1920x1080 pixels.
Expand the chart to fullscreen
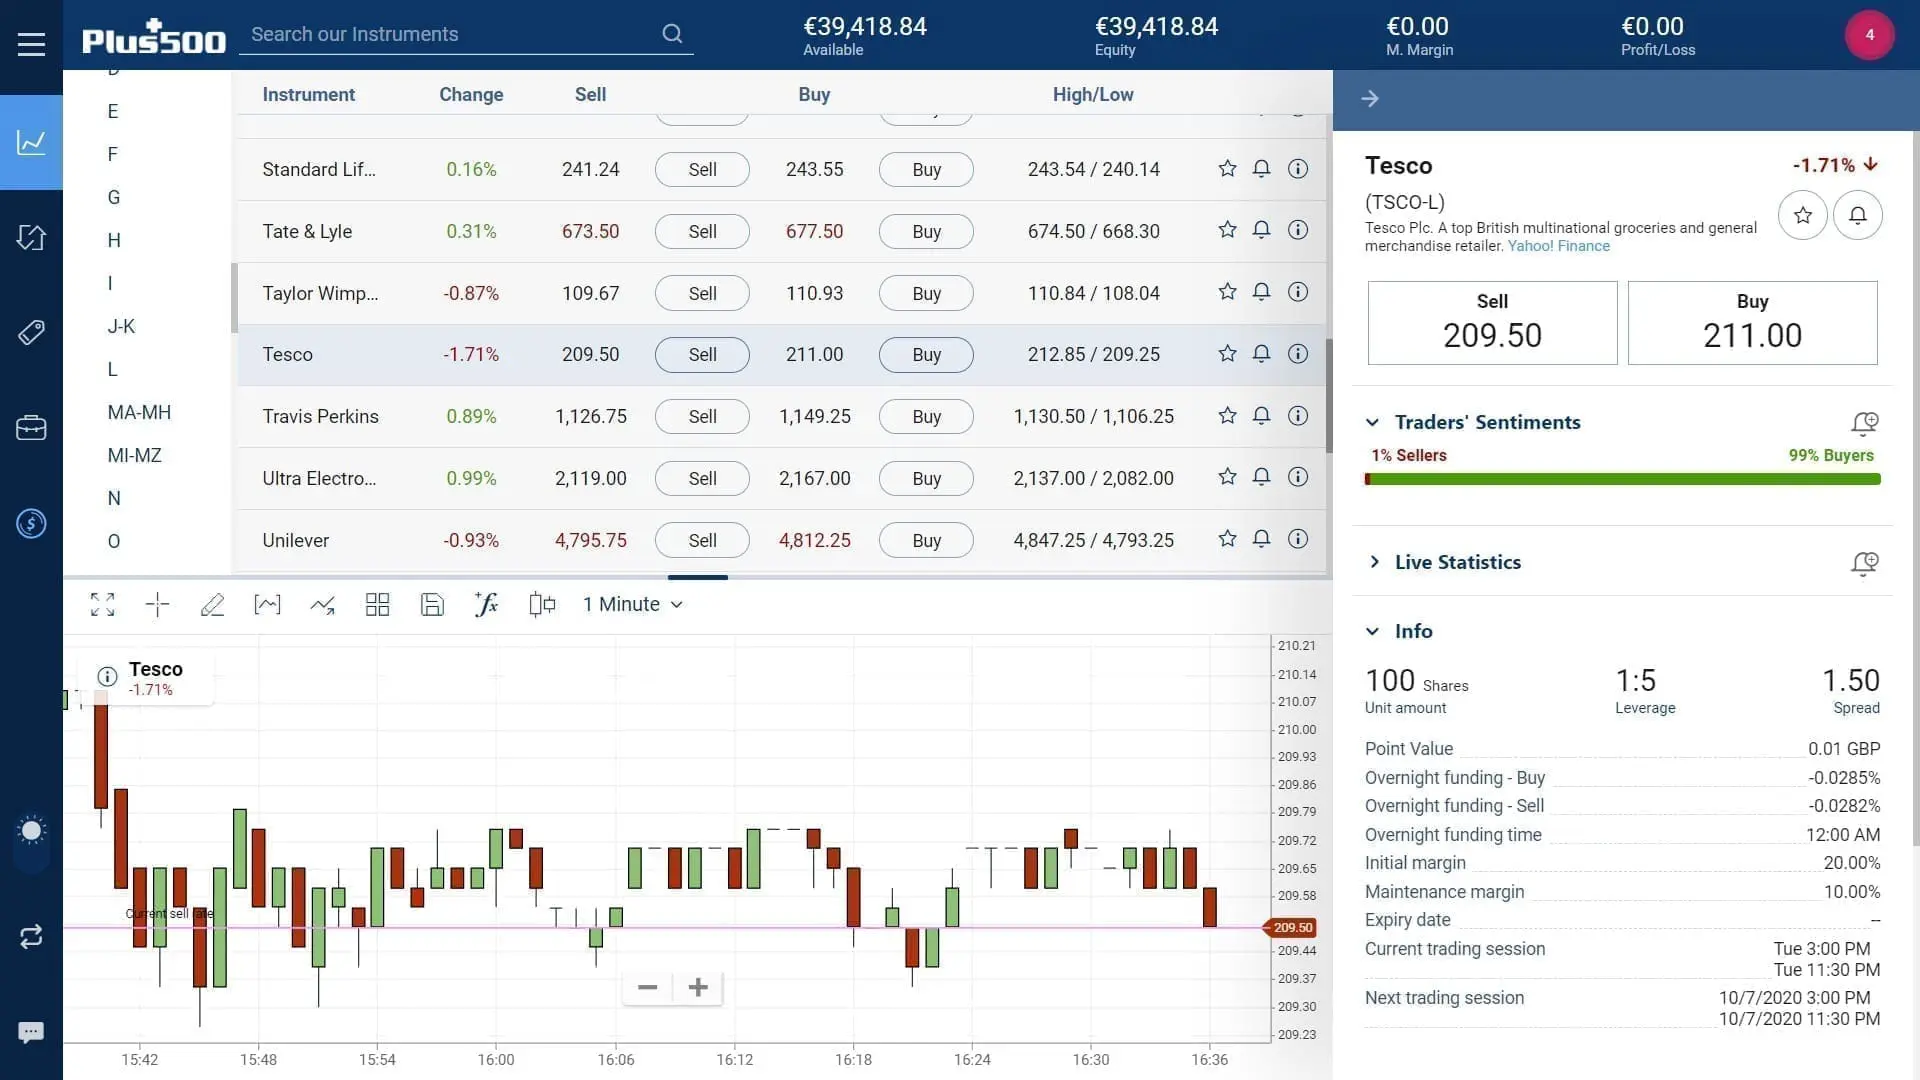102,604
